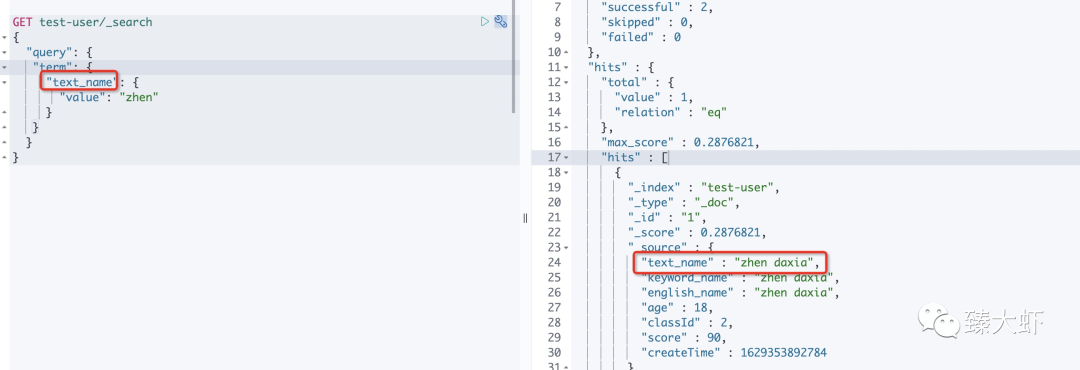Image resolution: width=1080 pixels, height=370 pixels.
Task: Click the "age" : 18 response line
Action: (677, 308)
